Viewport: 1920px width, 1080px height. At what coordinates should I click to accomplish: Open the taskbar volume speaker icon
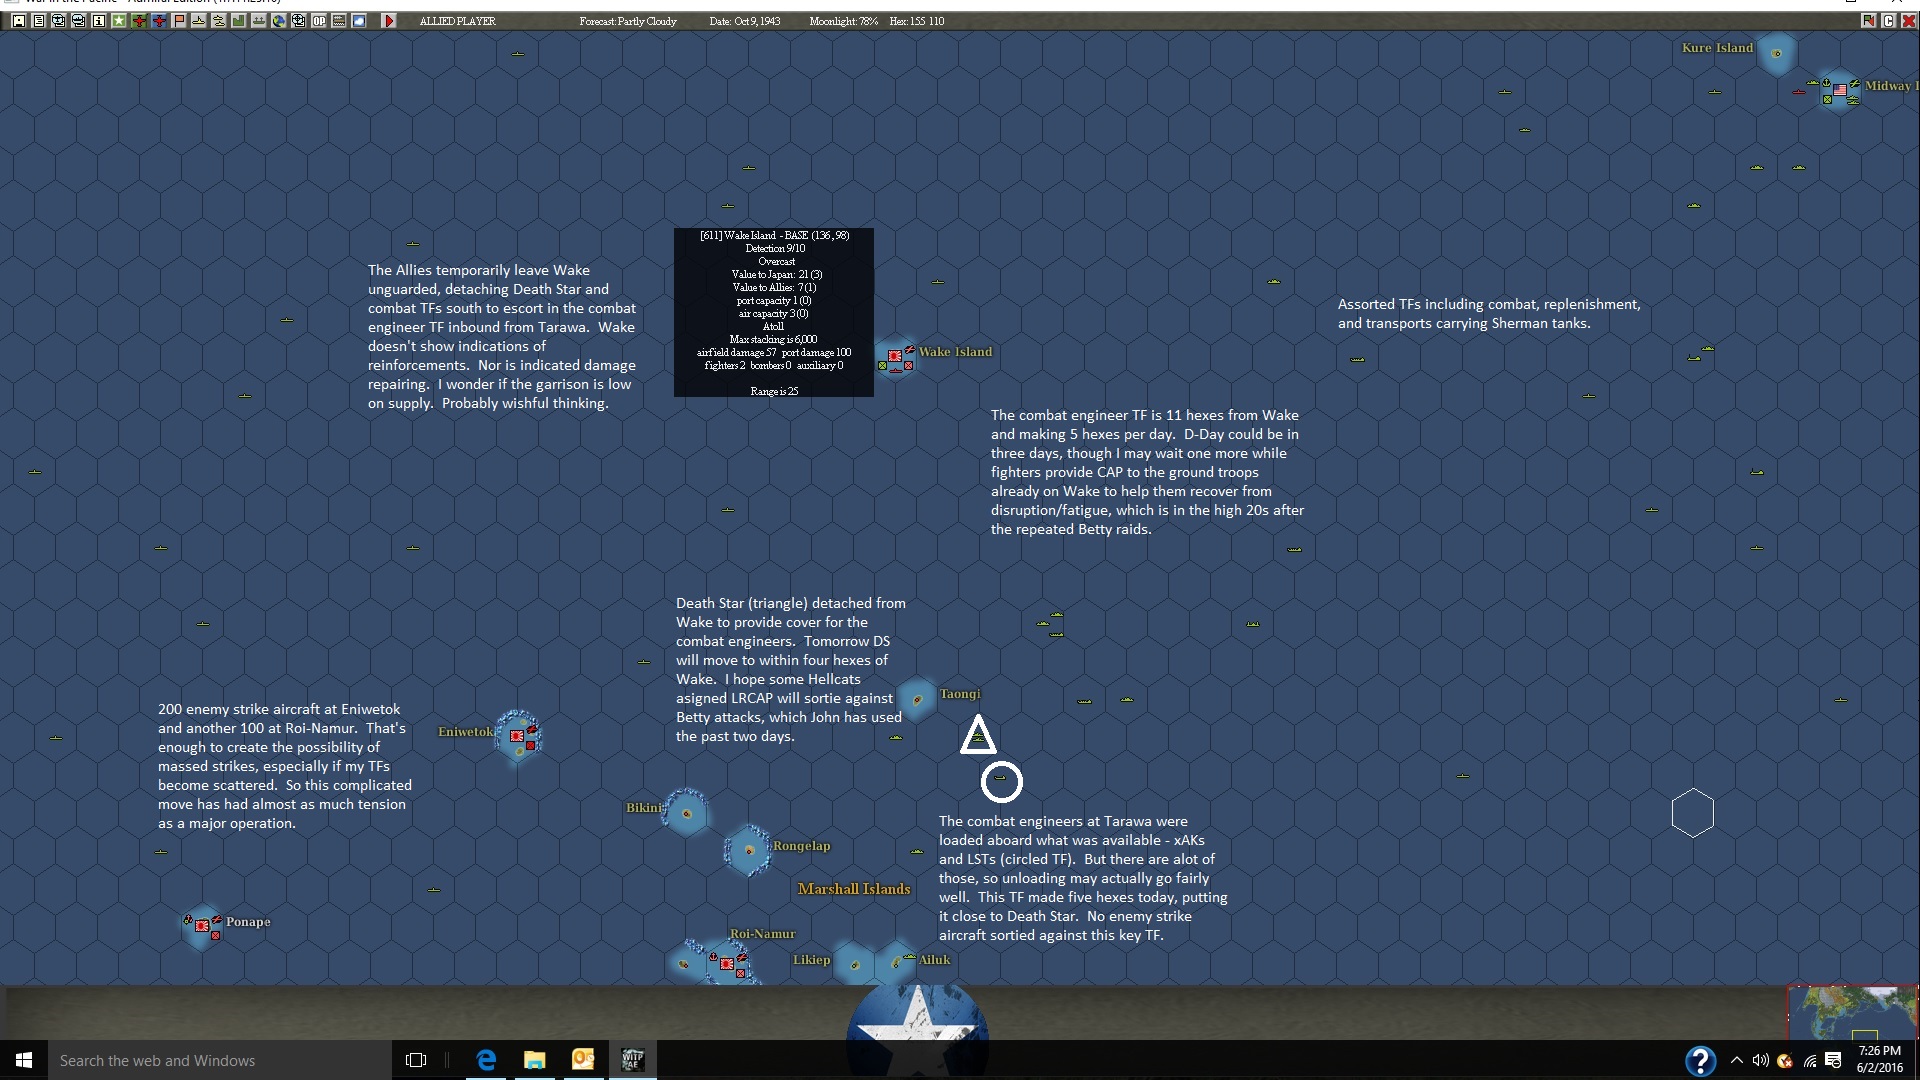point(1760,1060)
